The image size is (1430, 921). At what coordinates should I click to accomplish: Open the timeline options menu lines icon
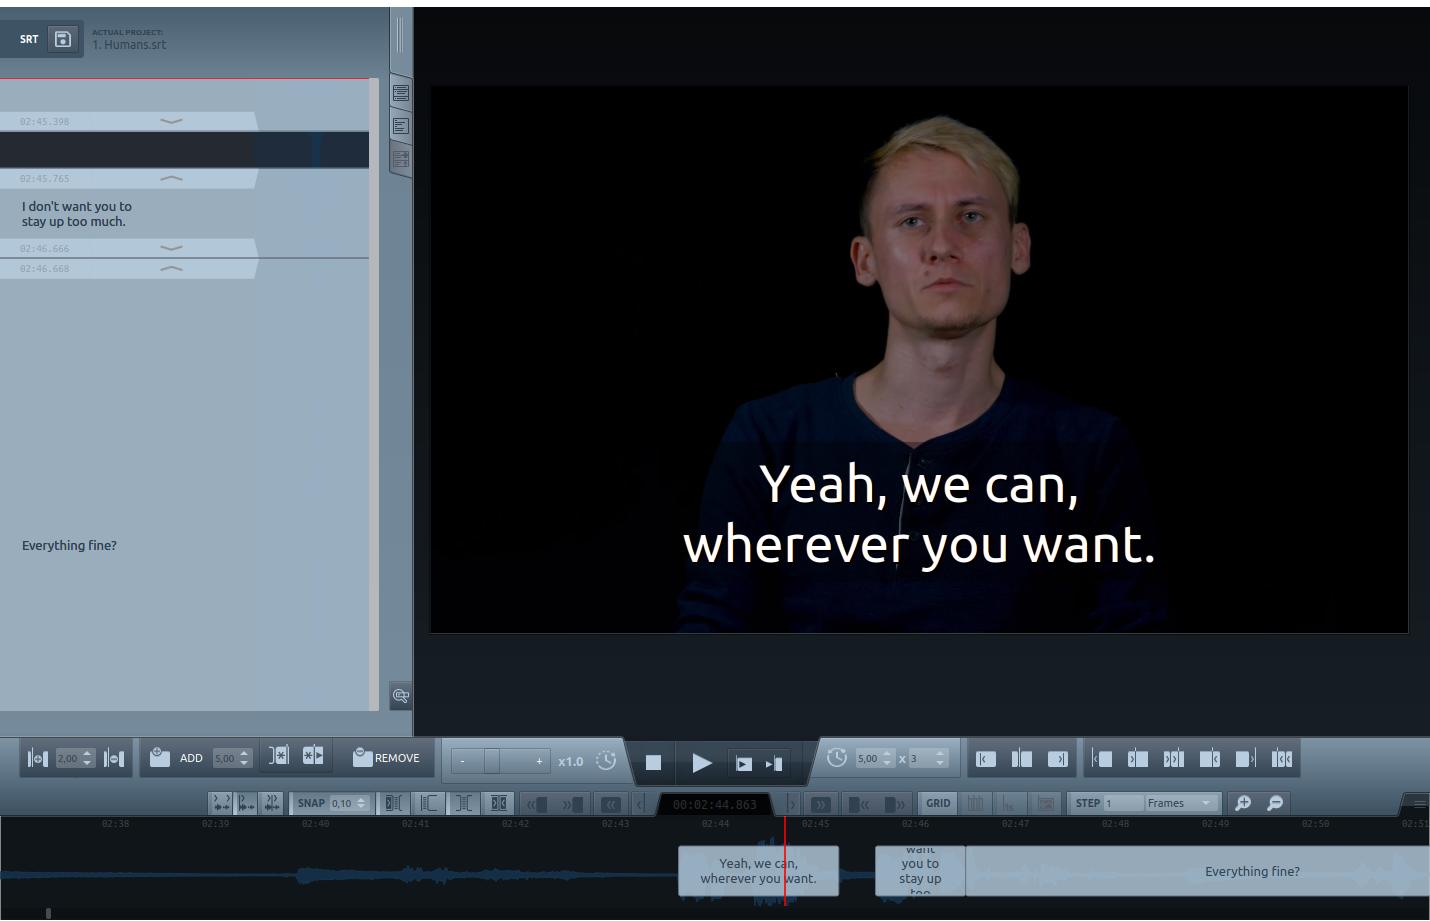pyautogui.click(x=1419, y=803)
